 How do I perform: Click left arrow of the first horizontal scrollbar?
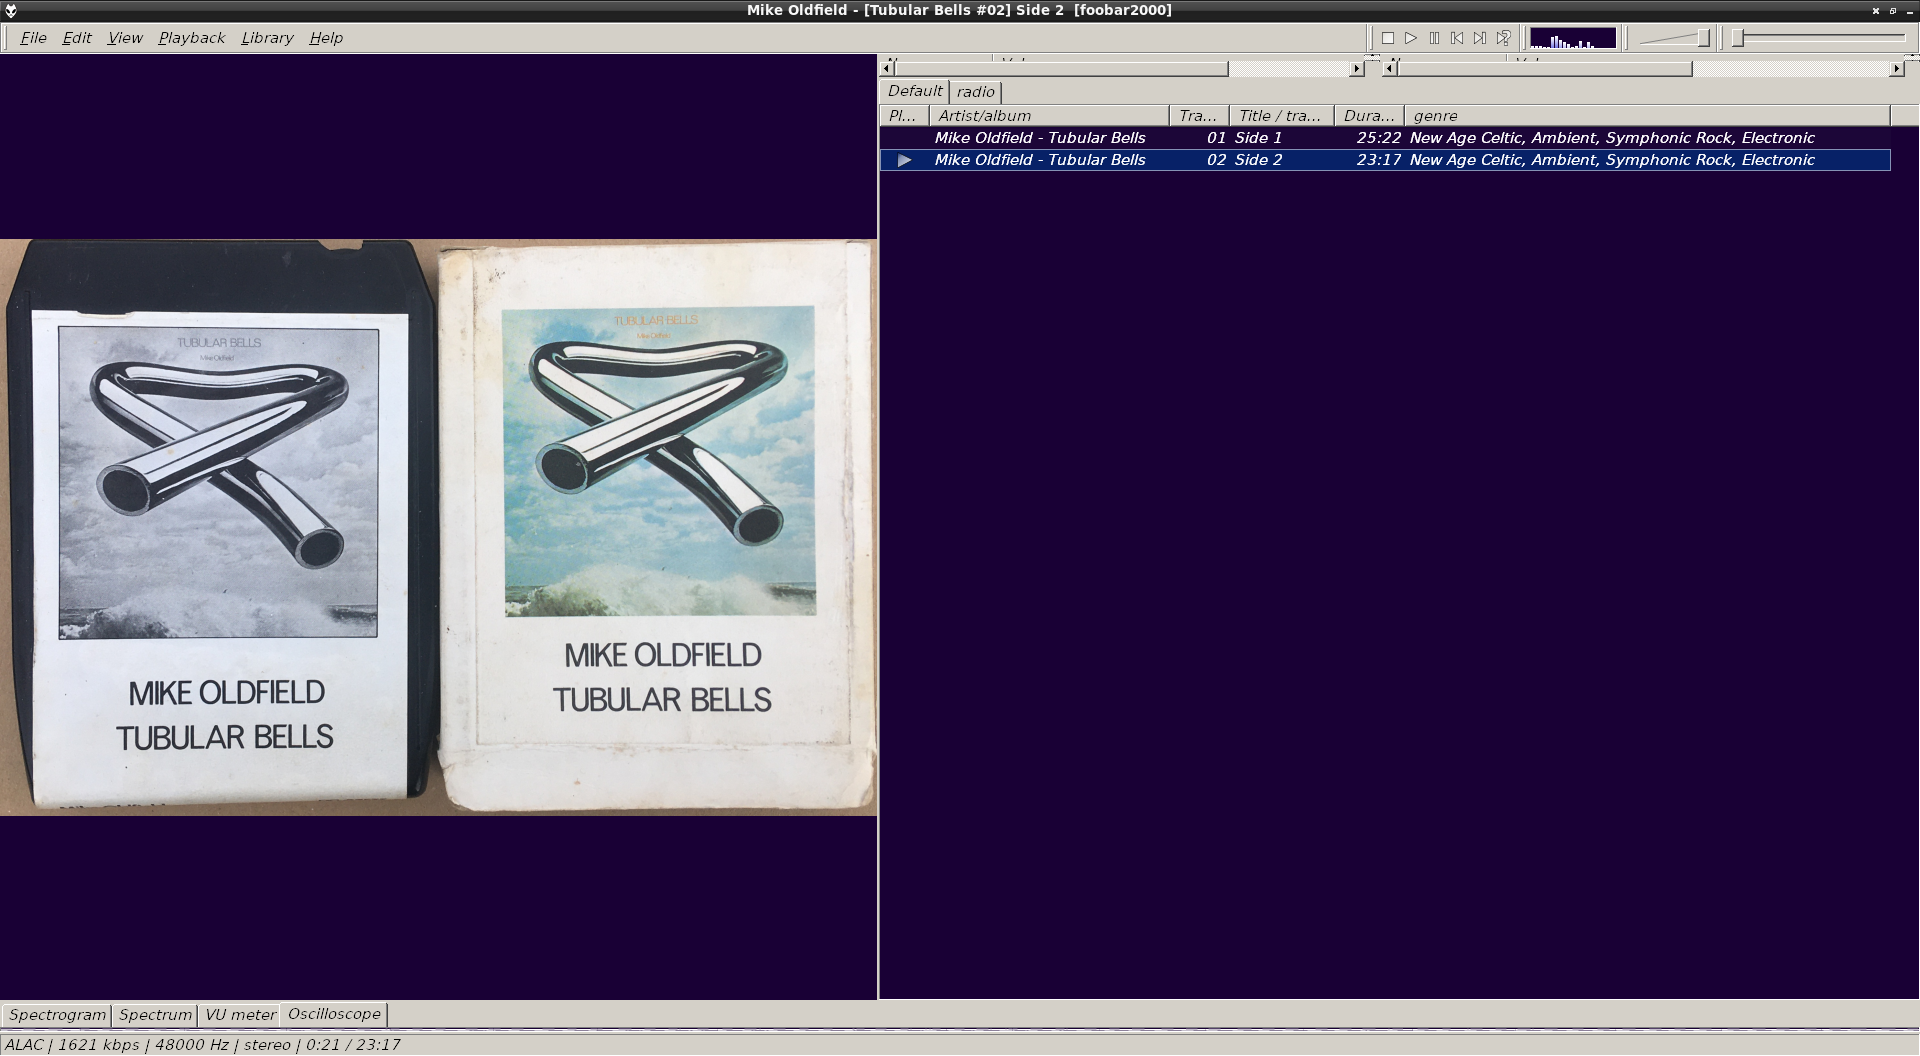tap(887, 69)
